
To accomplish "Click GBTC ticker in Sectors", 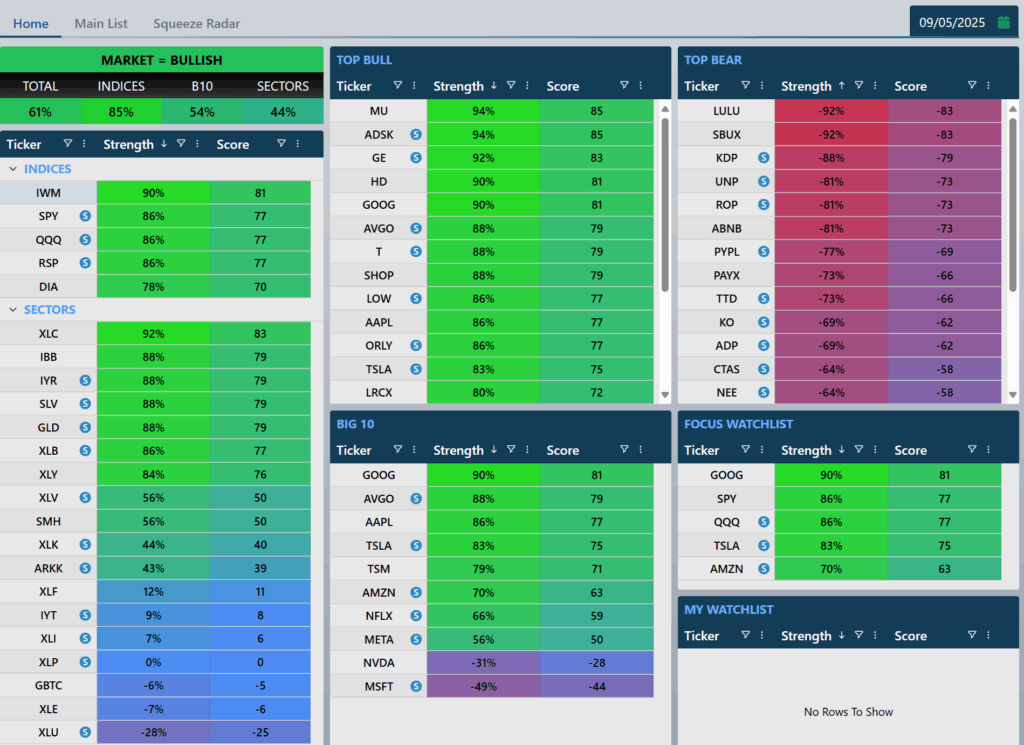I will [x=48, y=686].
